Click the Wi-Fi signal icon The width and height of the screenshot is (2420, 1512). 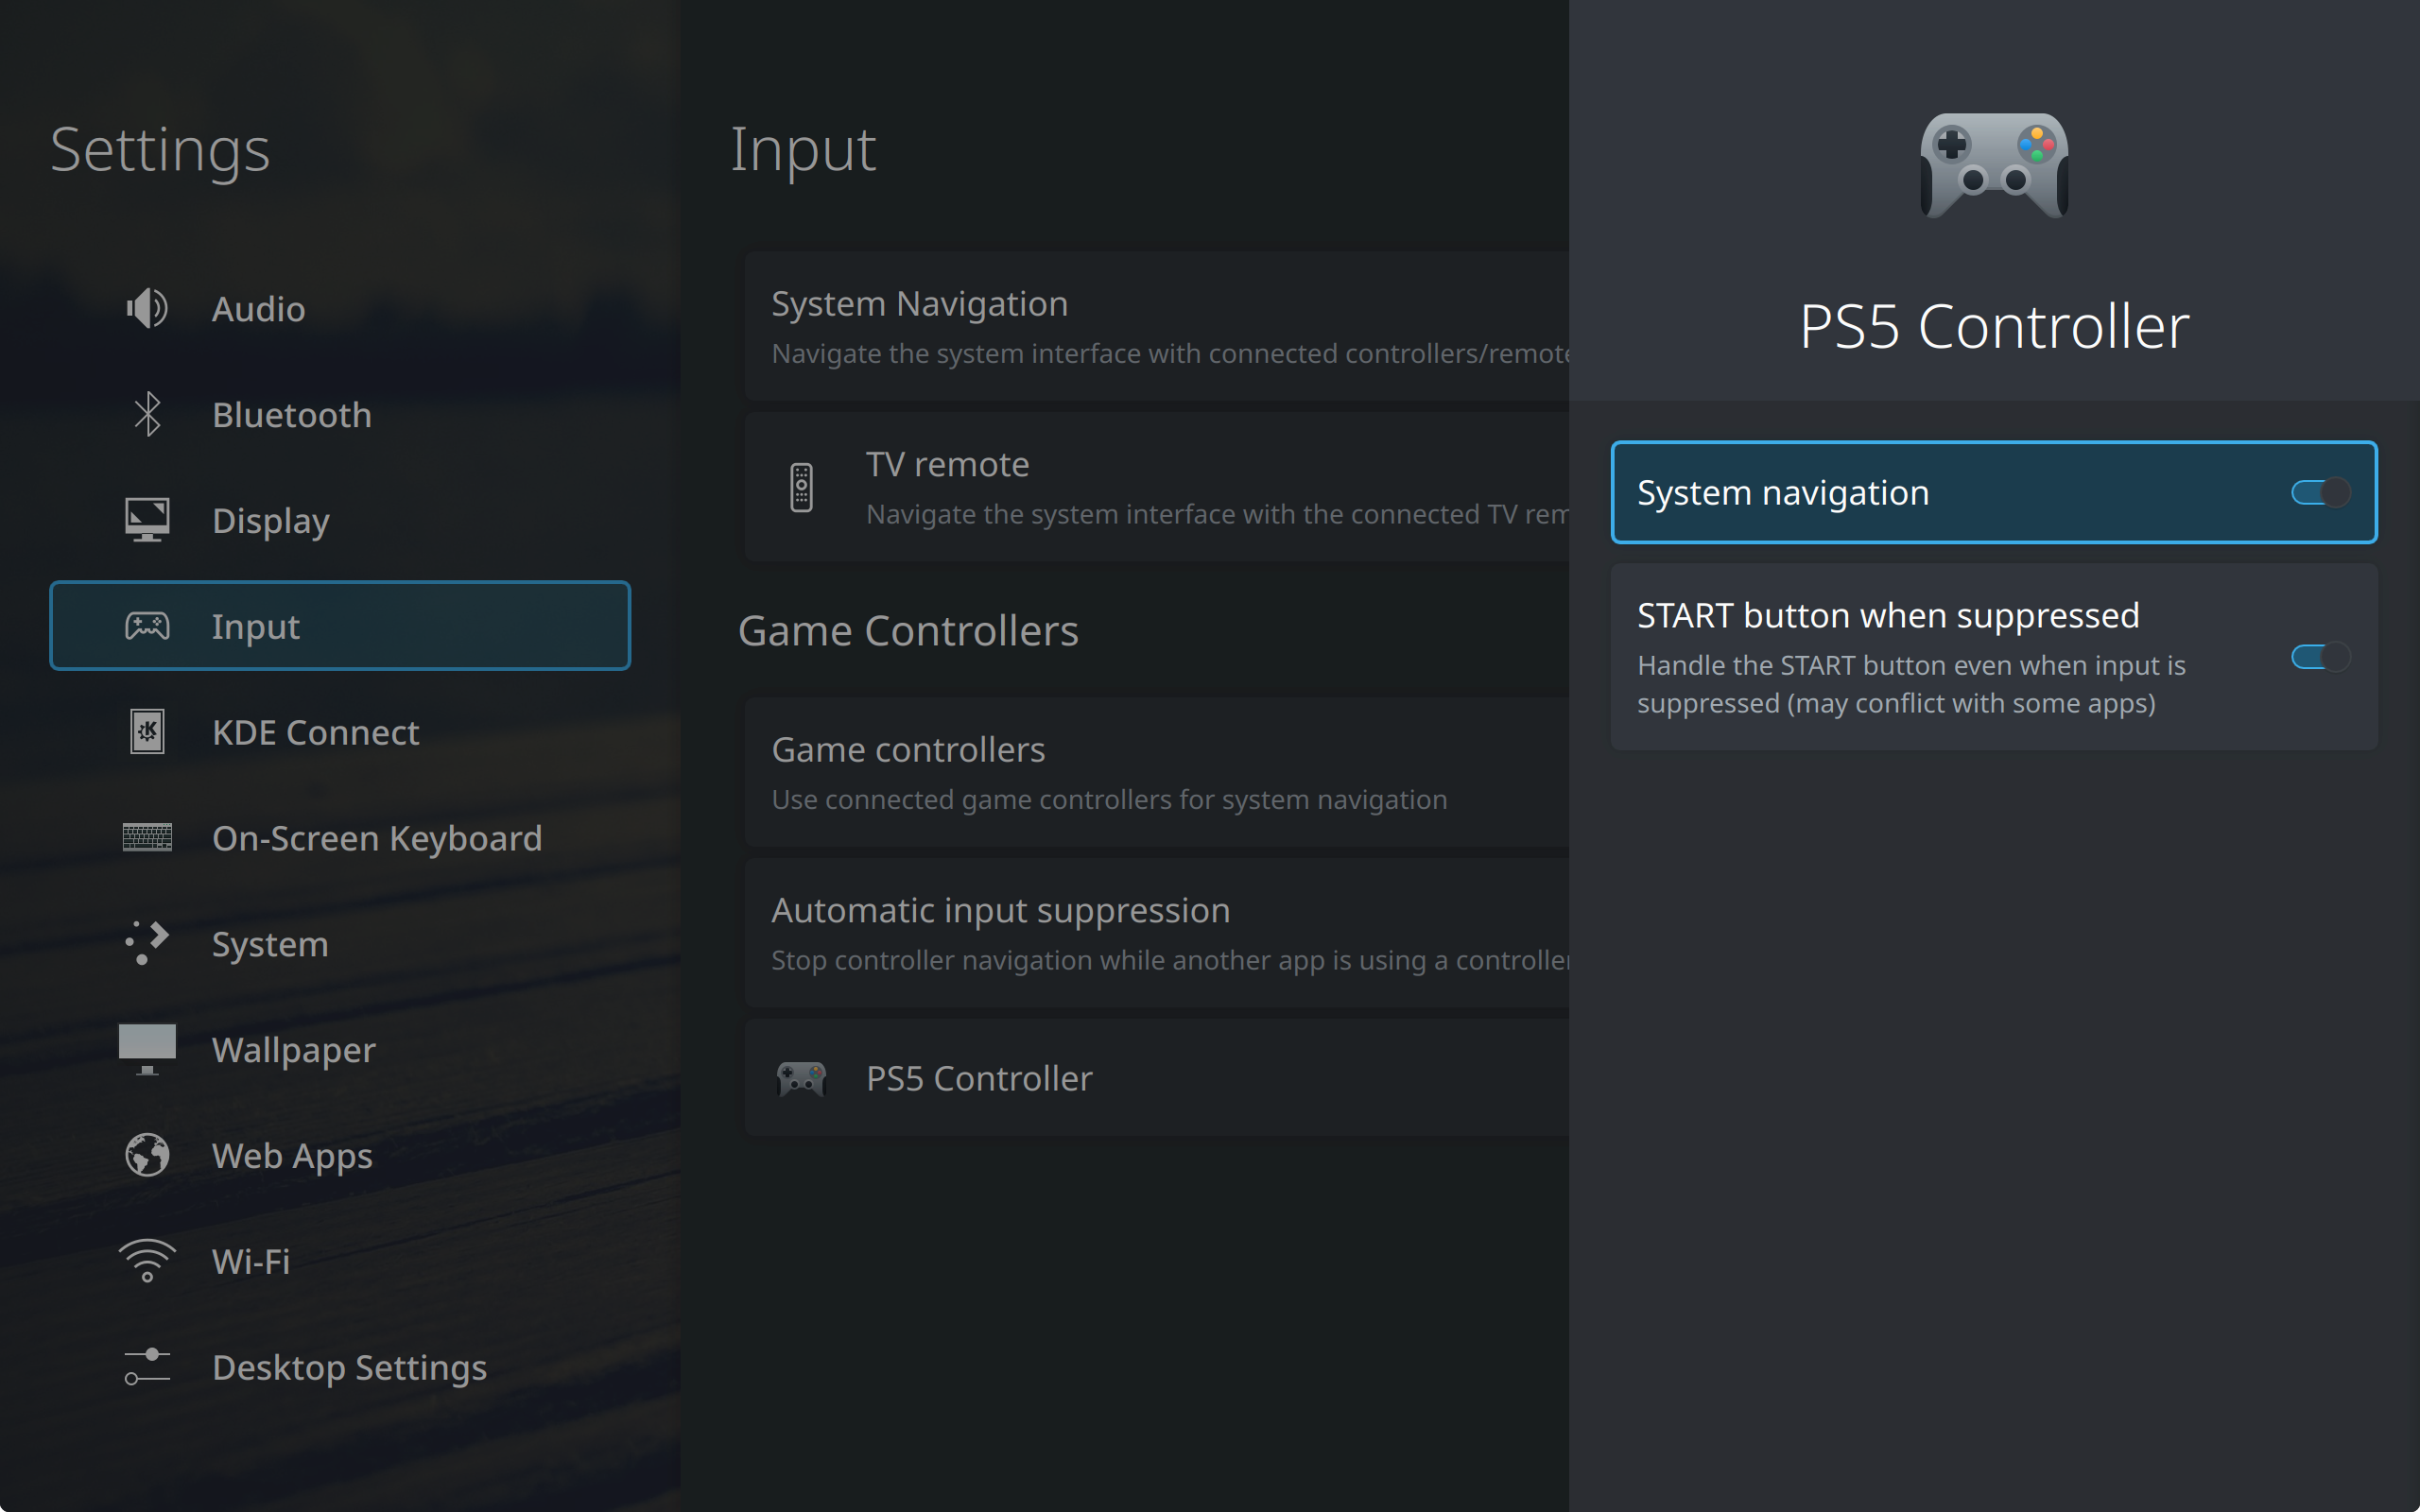click(x=147, y=1261)
